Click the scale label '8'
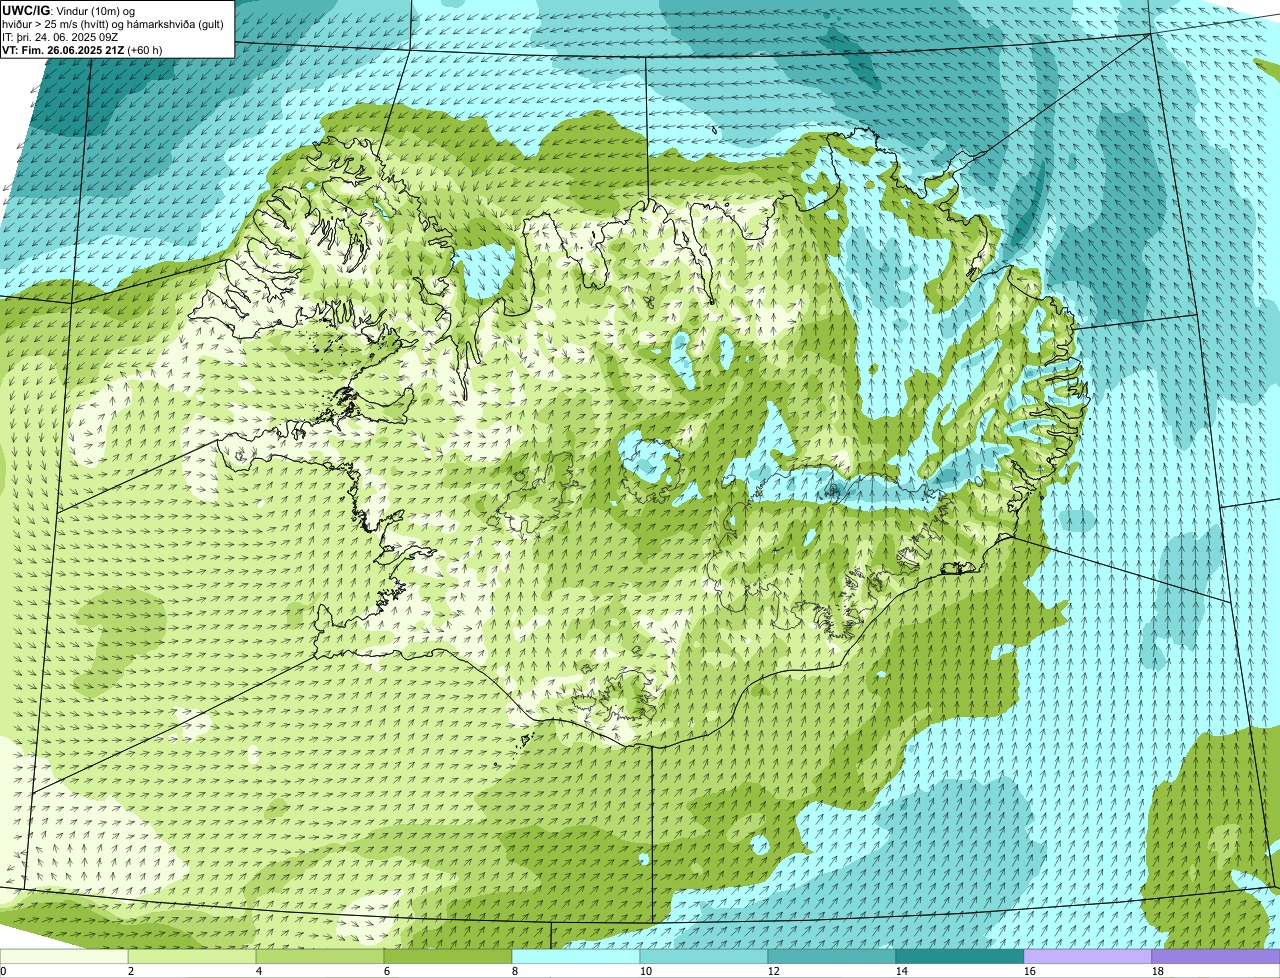The image size is (1280, 978). 515,971
